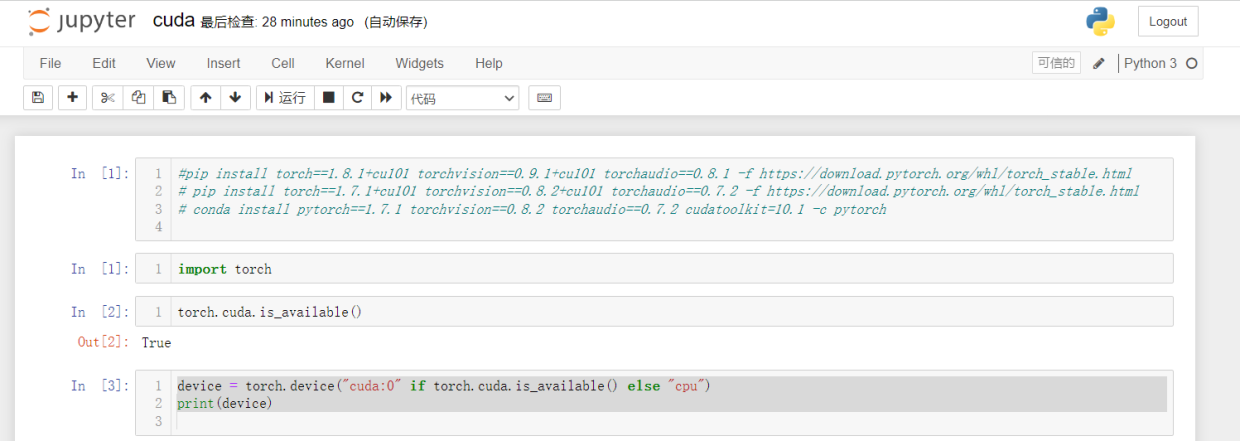This screenshot has height=441, width=1240.
Task: Copy selected cells icon
Action: 138,98
